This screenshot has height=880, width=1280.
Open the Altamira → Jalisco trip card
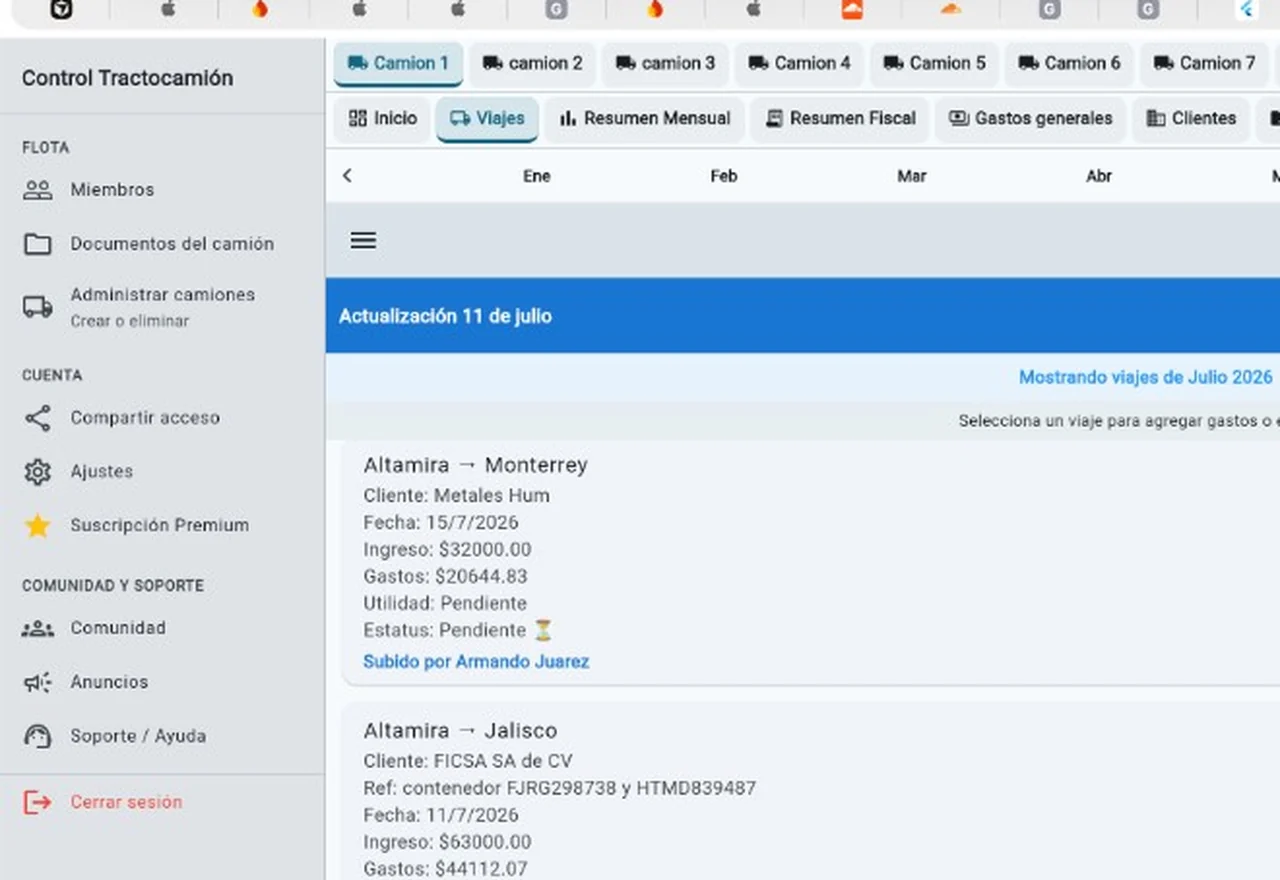(x=811, y=791)
